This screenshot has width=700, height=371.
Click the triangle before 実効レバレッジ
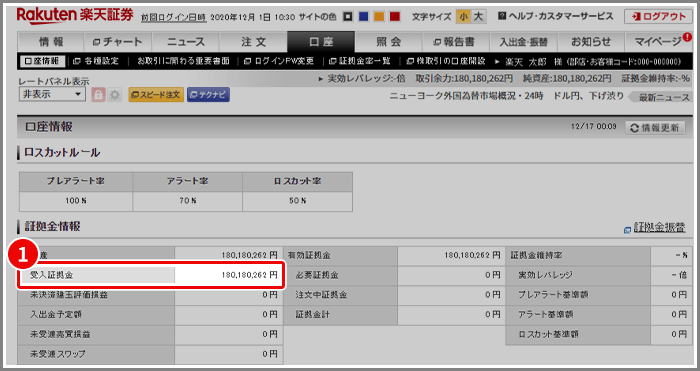(321, 79)
